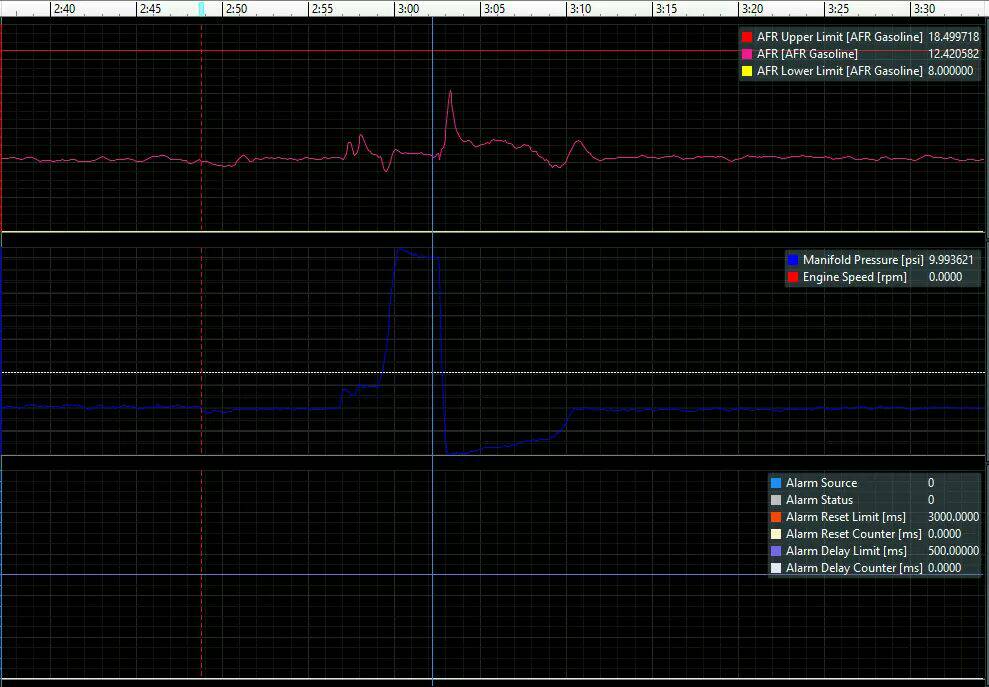The image size is (989, 687).
Task: Click the 2:40 mark on time ruler
Action: pos(65,9)
